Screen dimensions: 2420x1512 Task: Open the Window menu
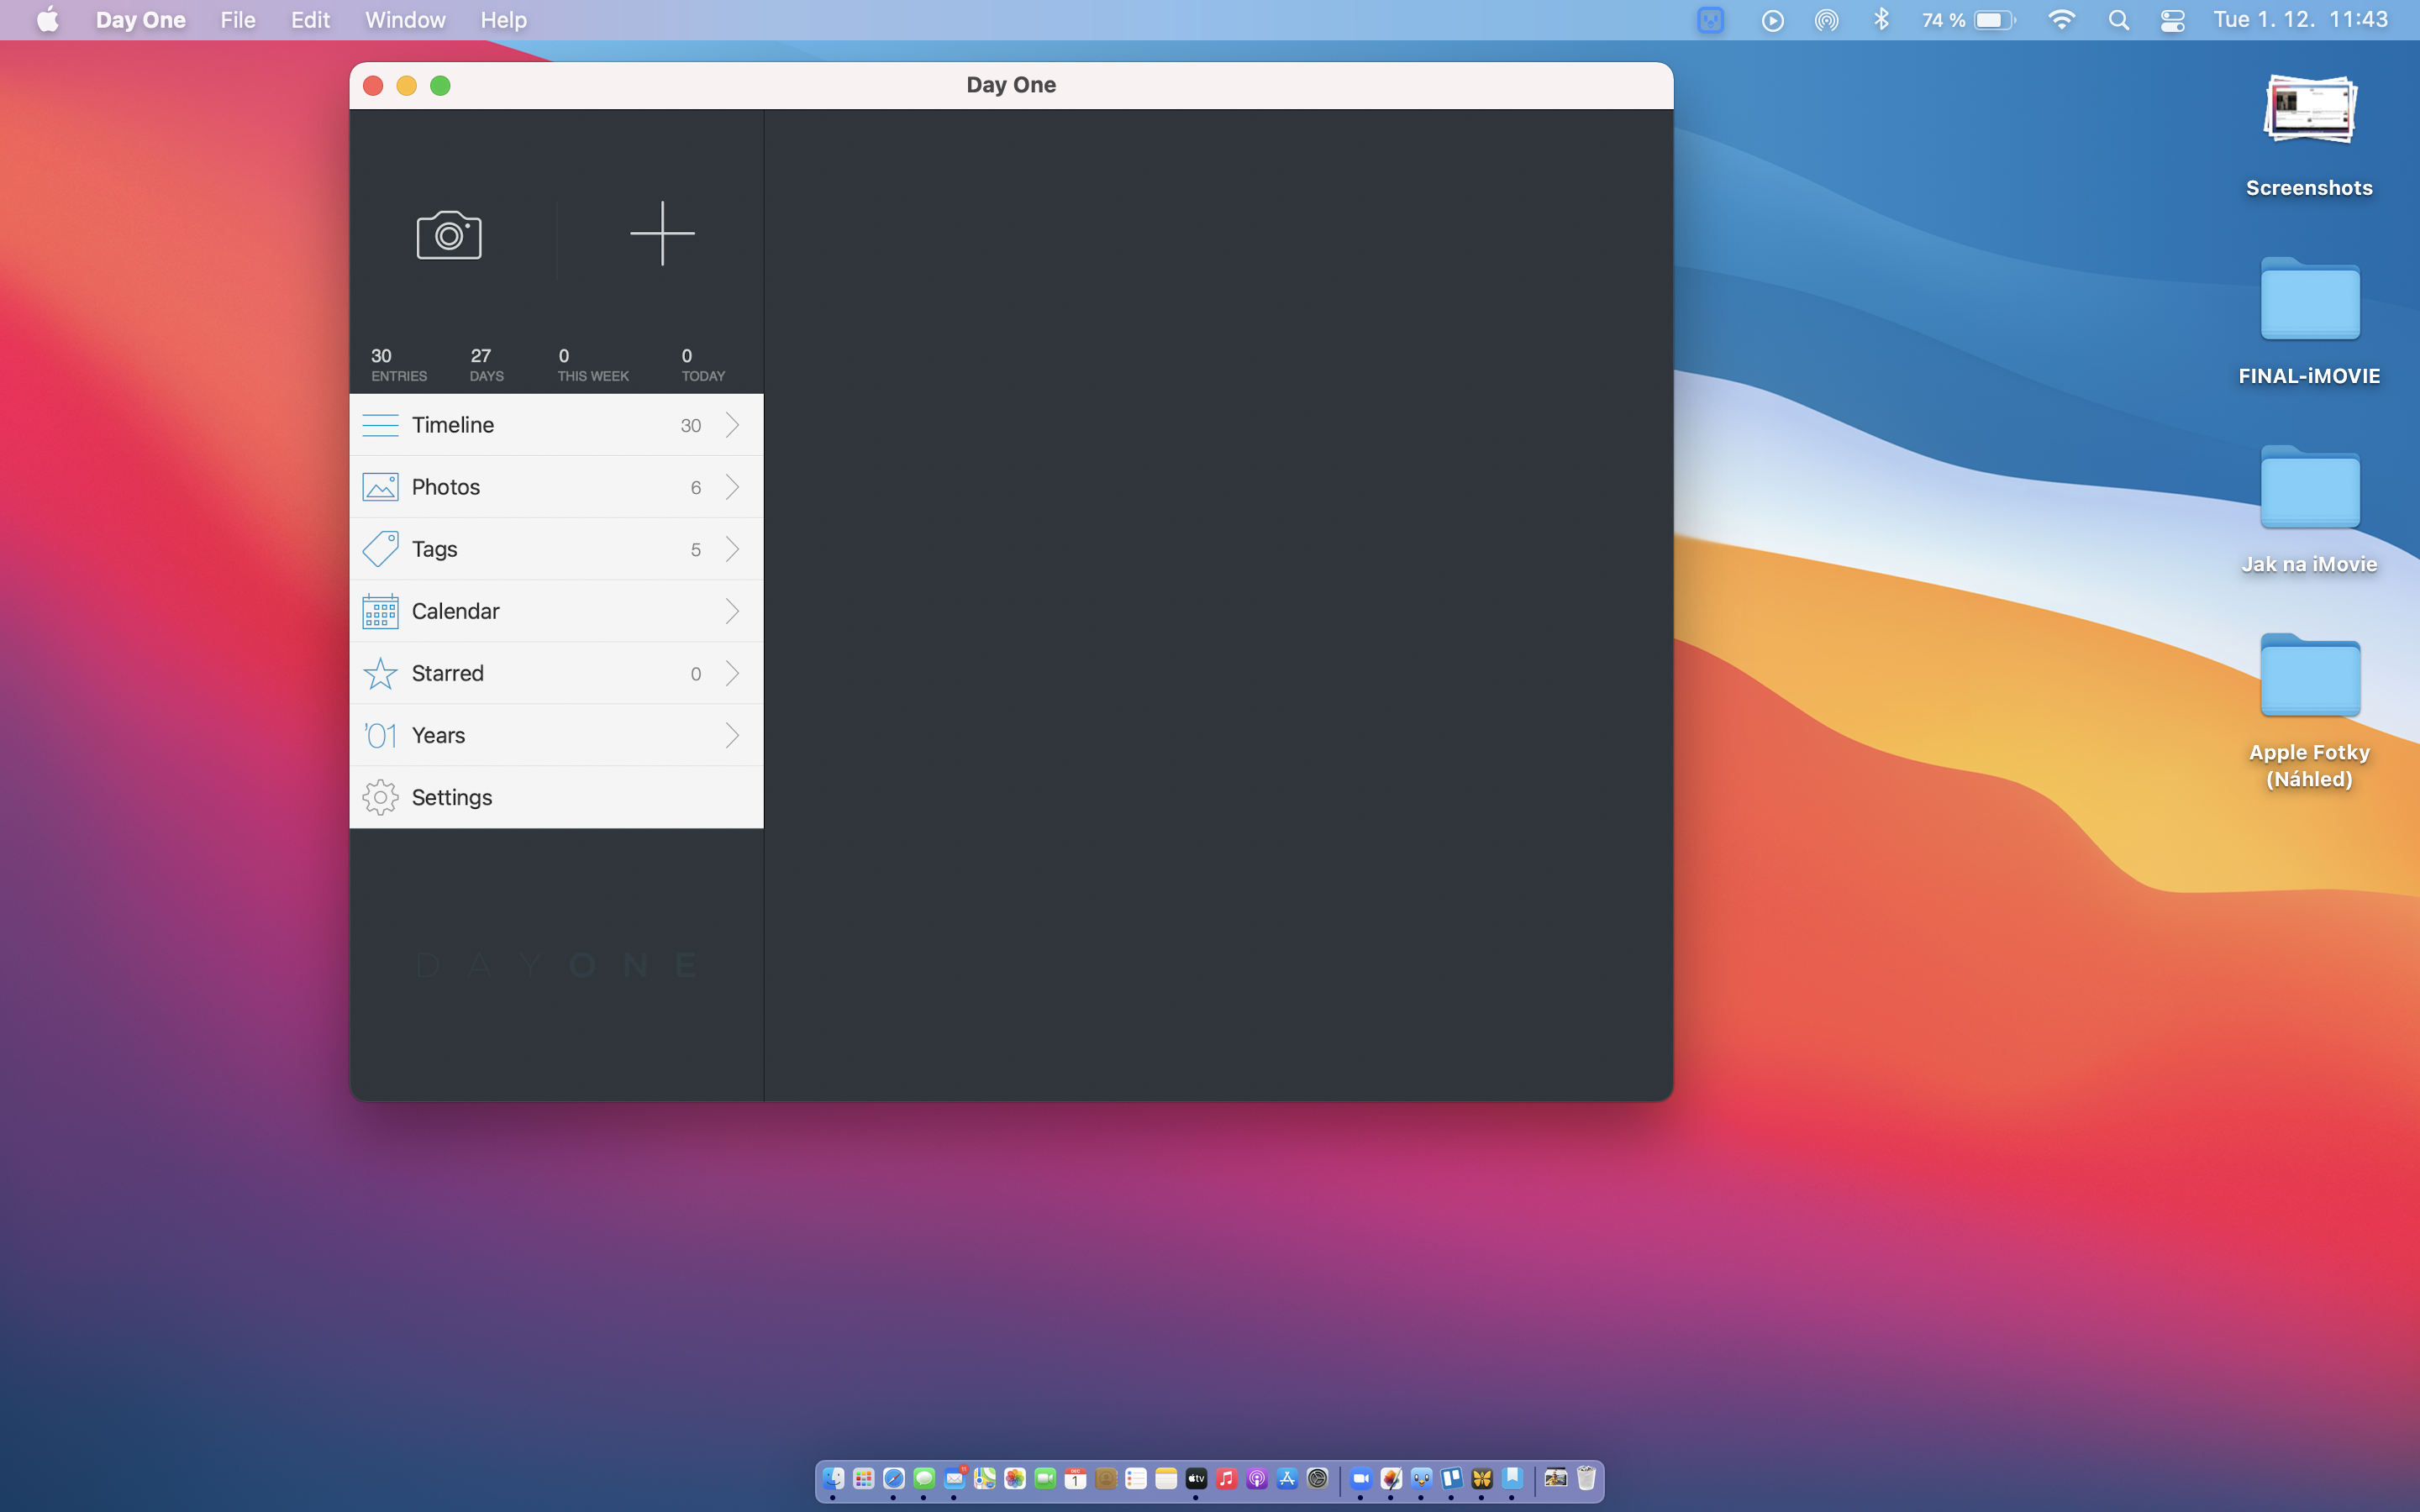[x=405, y=20]
